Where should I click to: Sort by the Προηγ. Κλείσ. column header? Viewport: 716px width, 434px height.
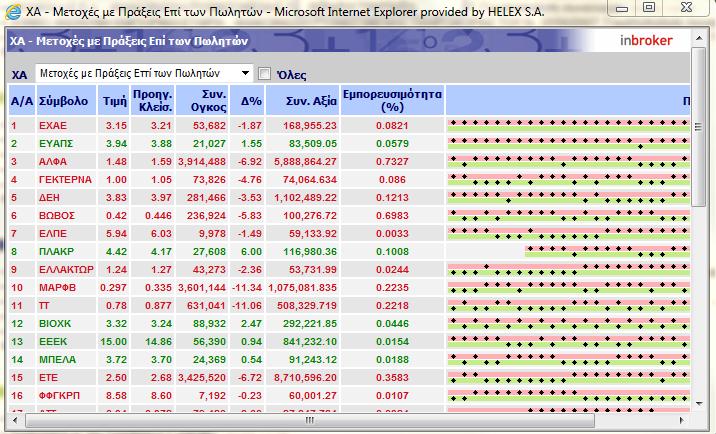[153, 101]
